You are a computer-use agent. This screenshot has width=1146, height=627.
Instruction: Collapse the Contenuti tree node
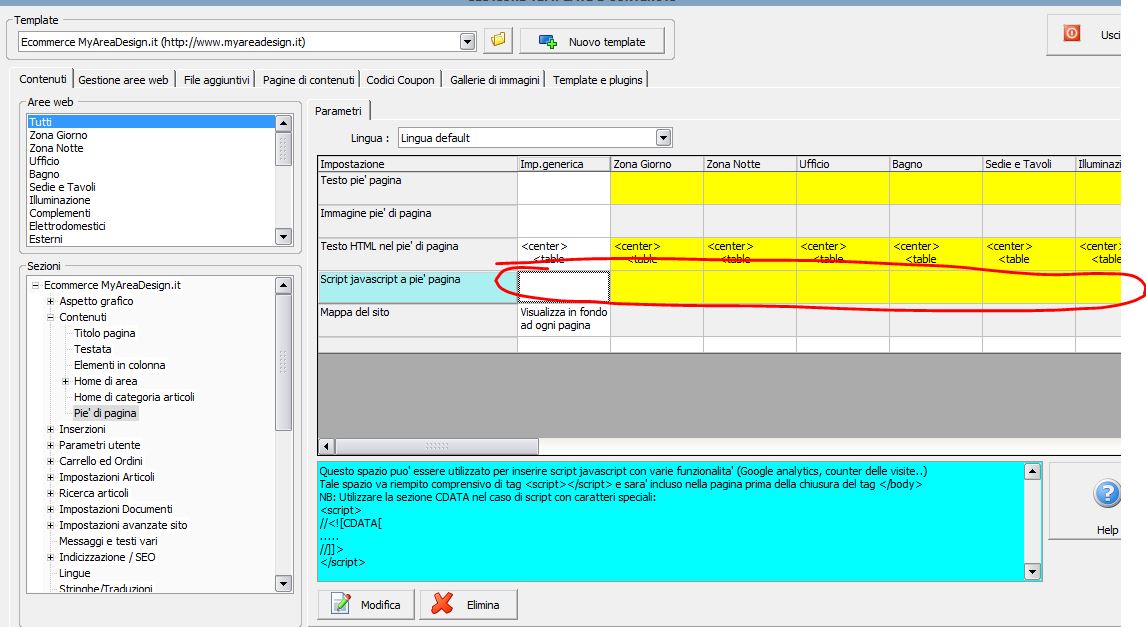(x=50, y=317)
